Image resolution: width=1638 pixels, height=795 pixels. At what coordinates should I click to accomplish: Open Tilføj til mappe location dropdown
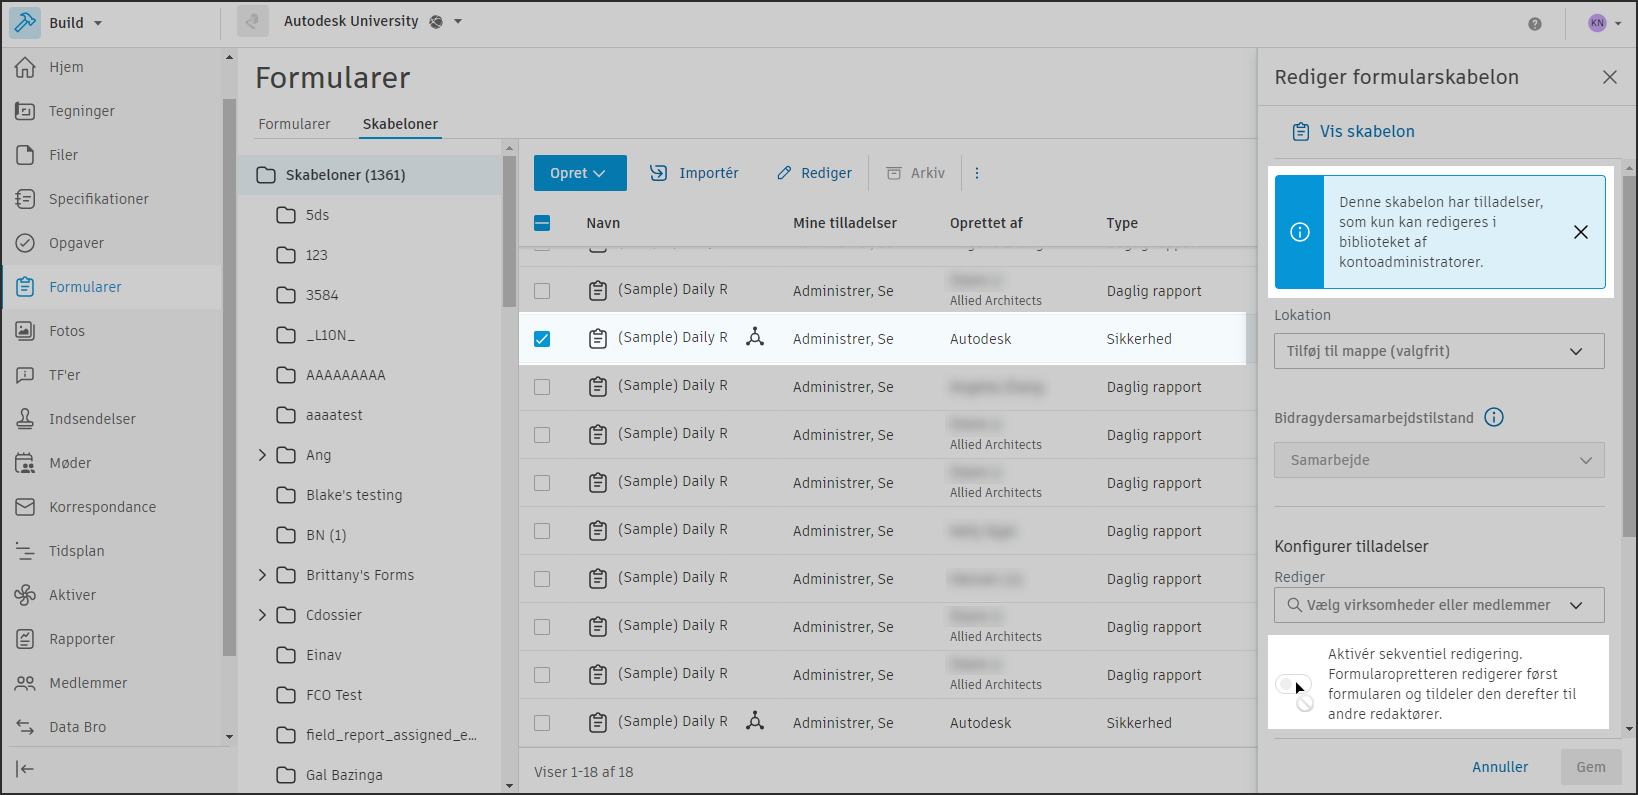1439,351
